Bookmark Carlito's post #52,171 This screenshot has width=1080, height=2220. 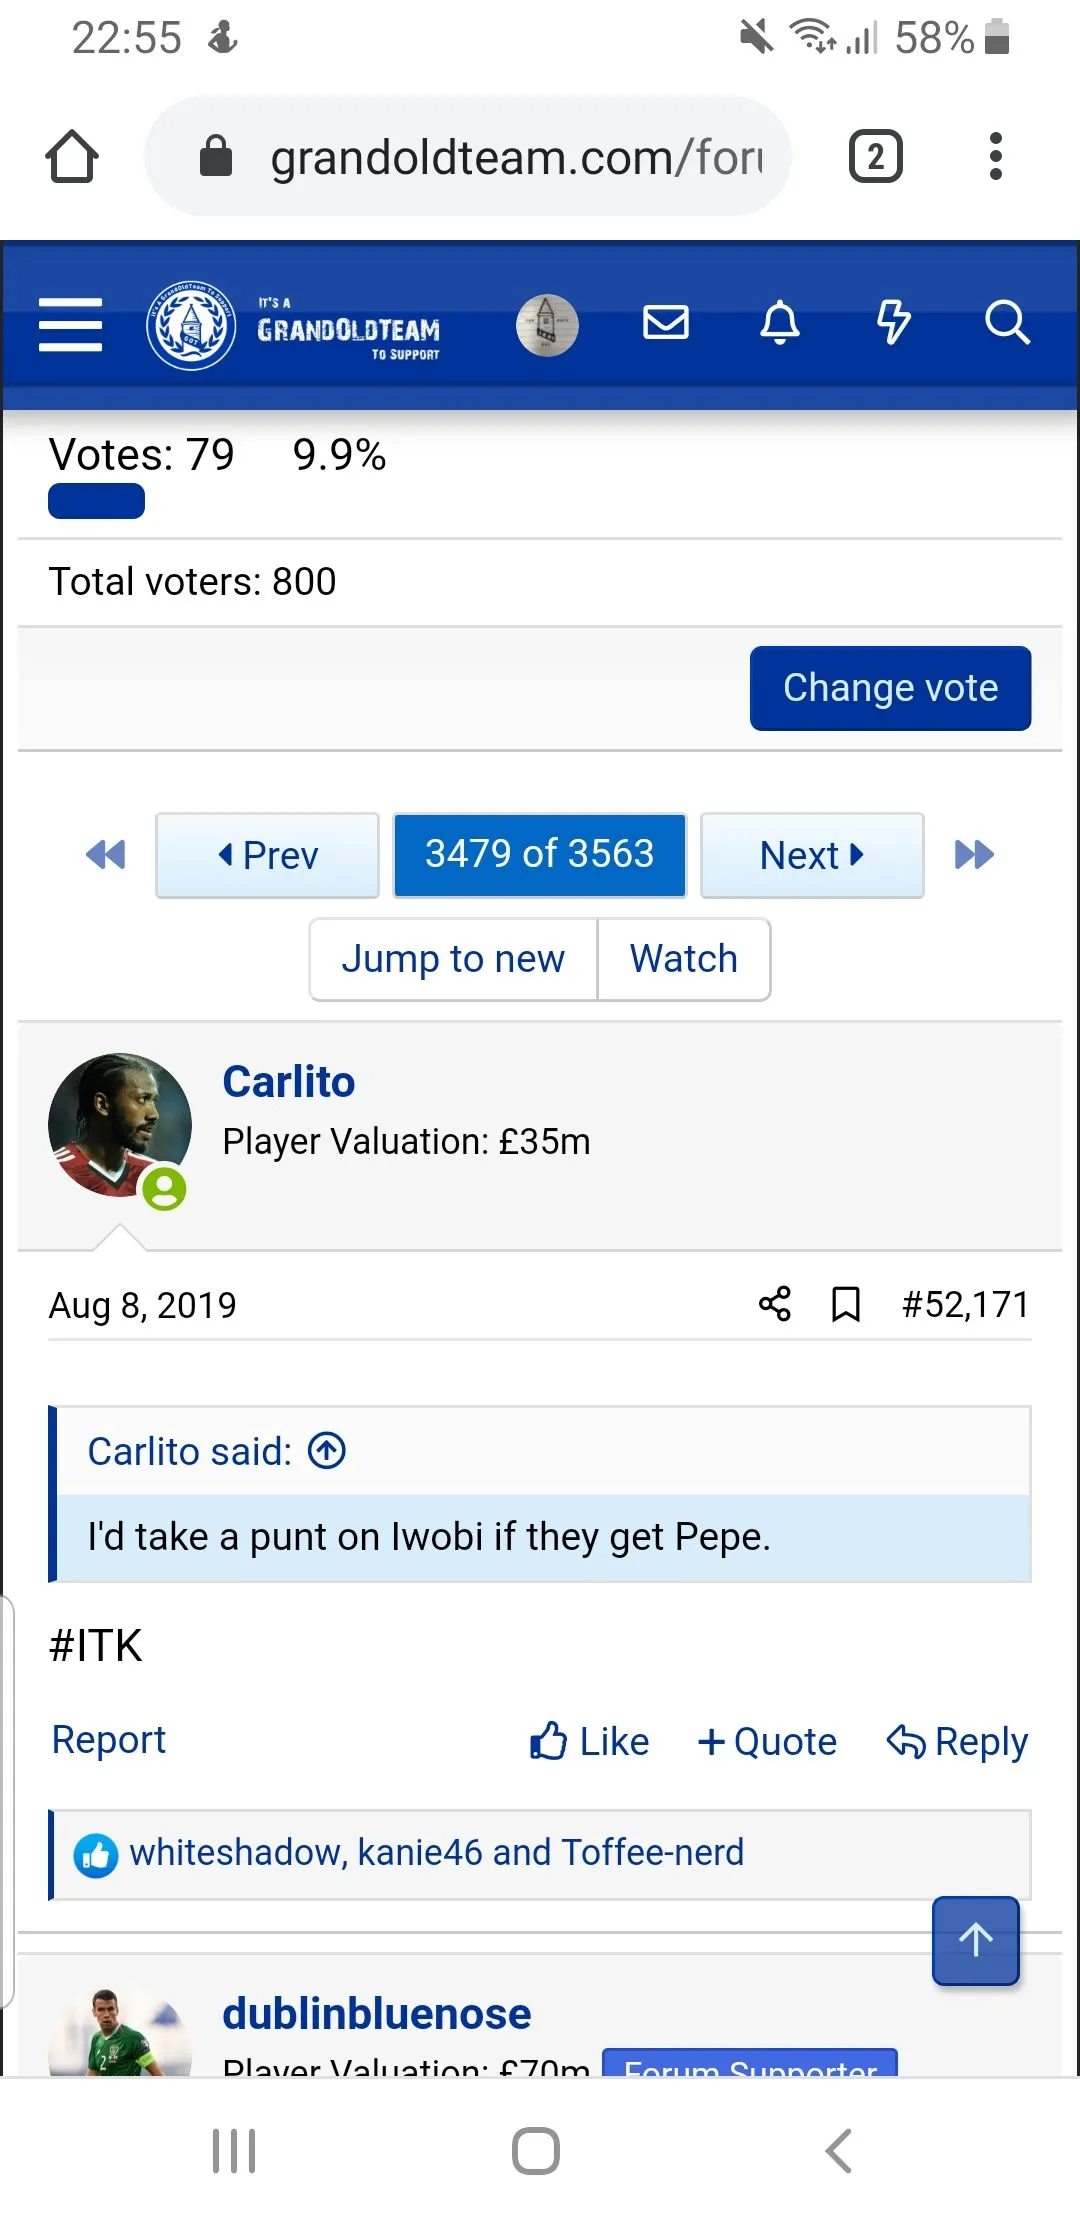coord(846,1304)
